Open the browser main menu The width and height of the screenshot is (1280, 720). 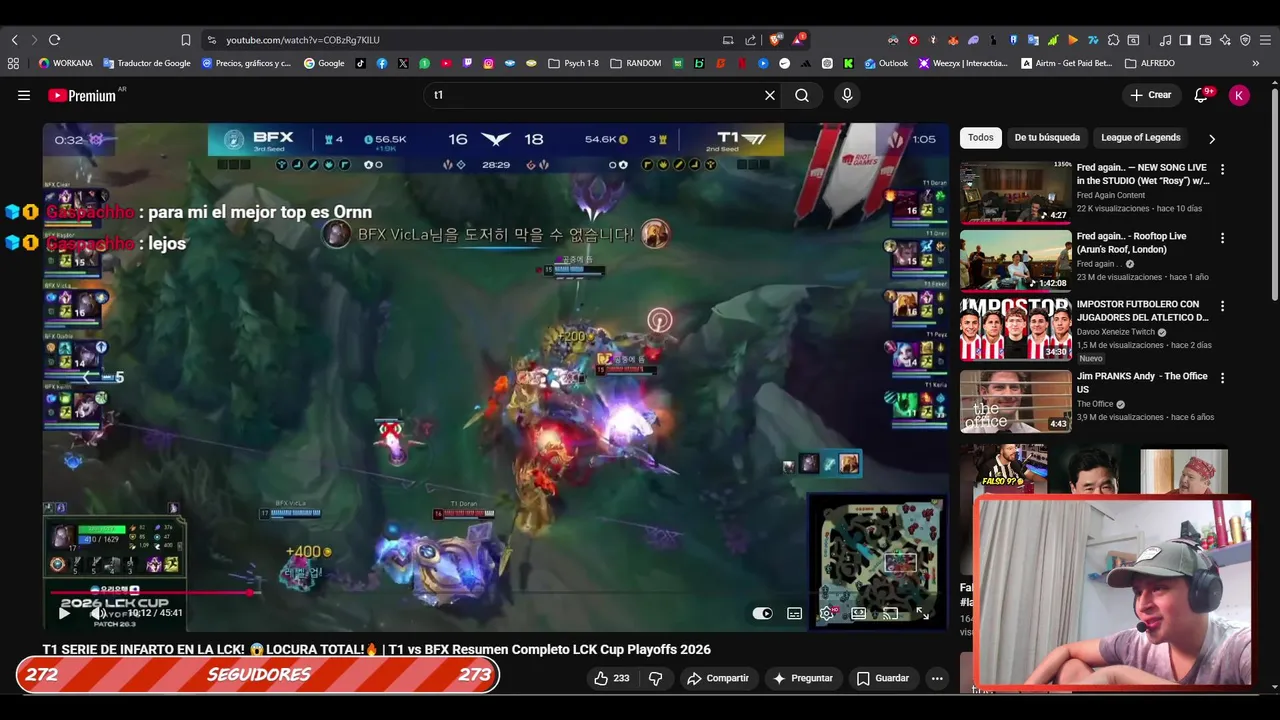click(1265, 40)
